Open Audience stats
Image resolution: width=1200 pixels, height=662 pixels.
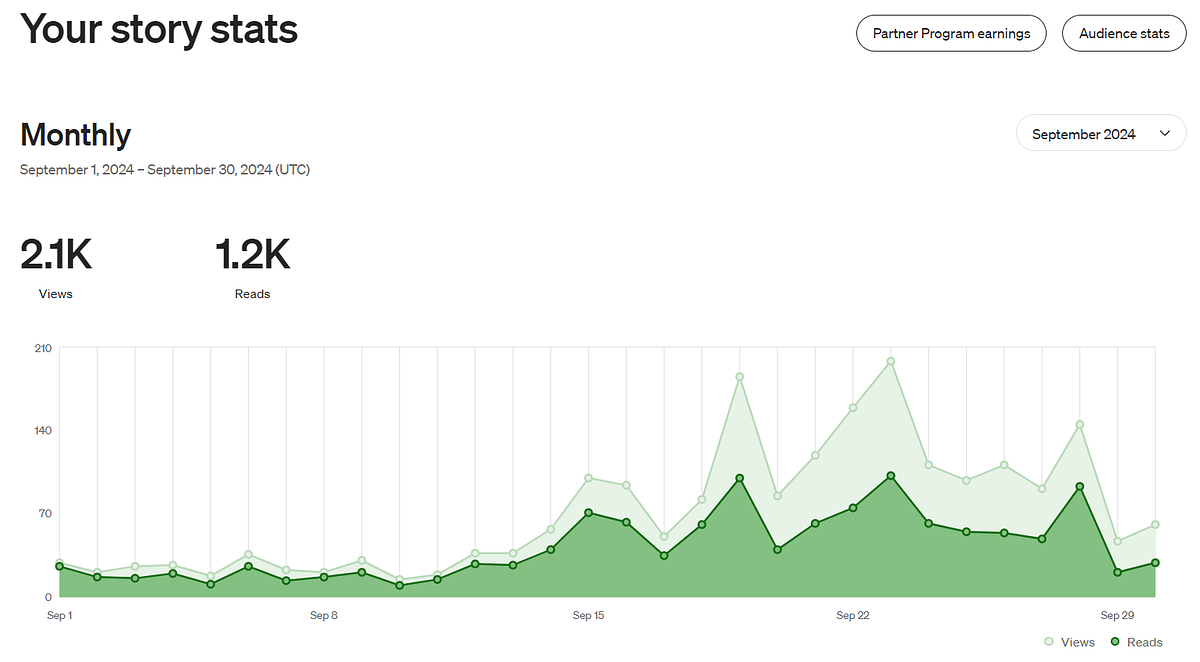1124,33
